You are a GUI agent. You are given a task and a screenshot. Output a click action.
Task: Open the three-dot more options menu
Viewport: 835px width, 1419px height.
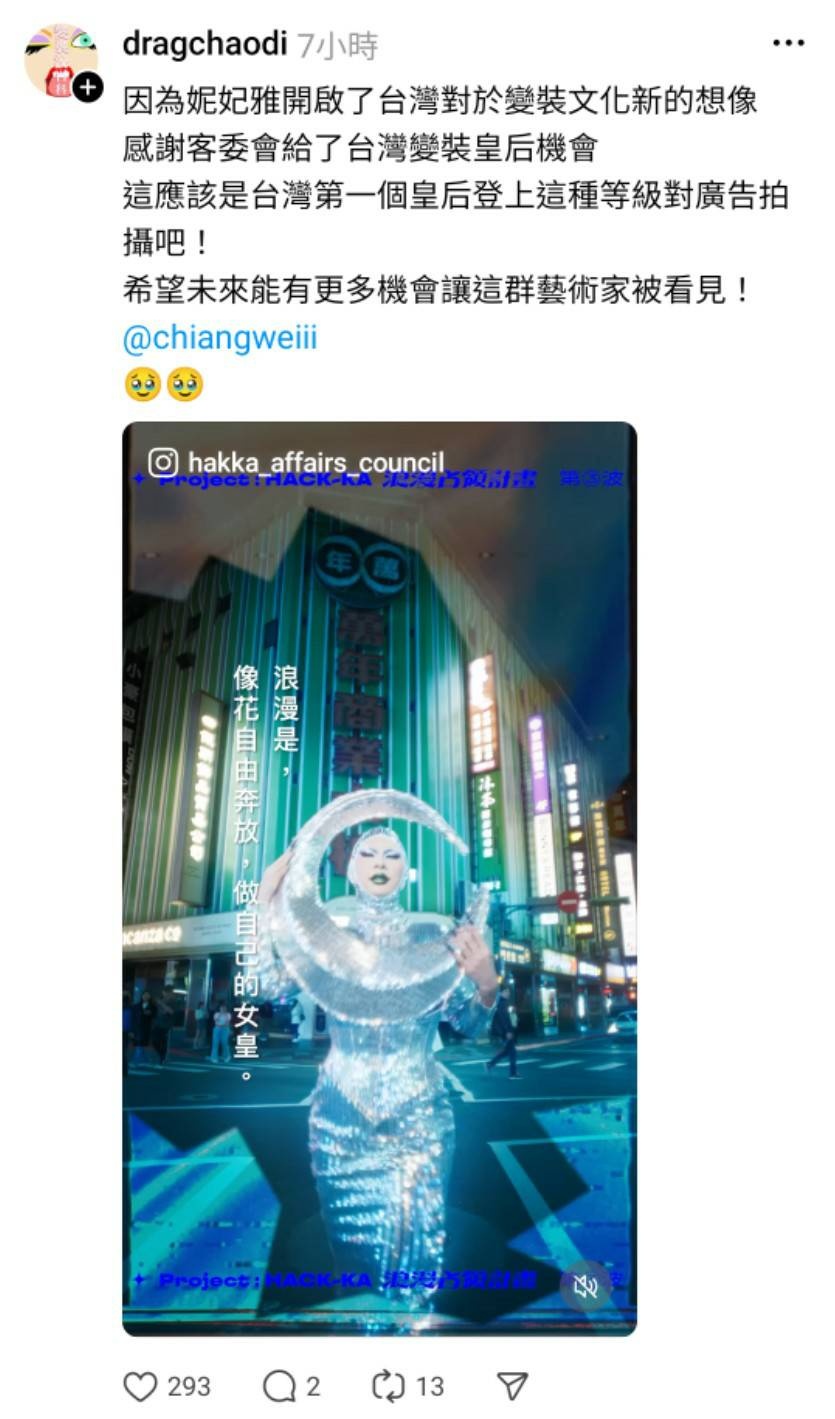788,43
